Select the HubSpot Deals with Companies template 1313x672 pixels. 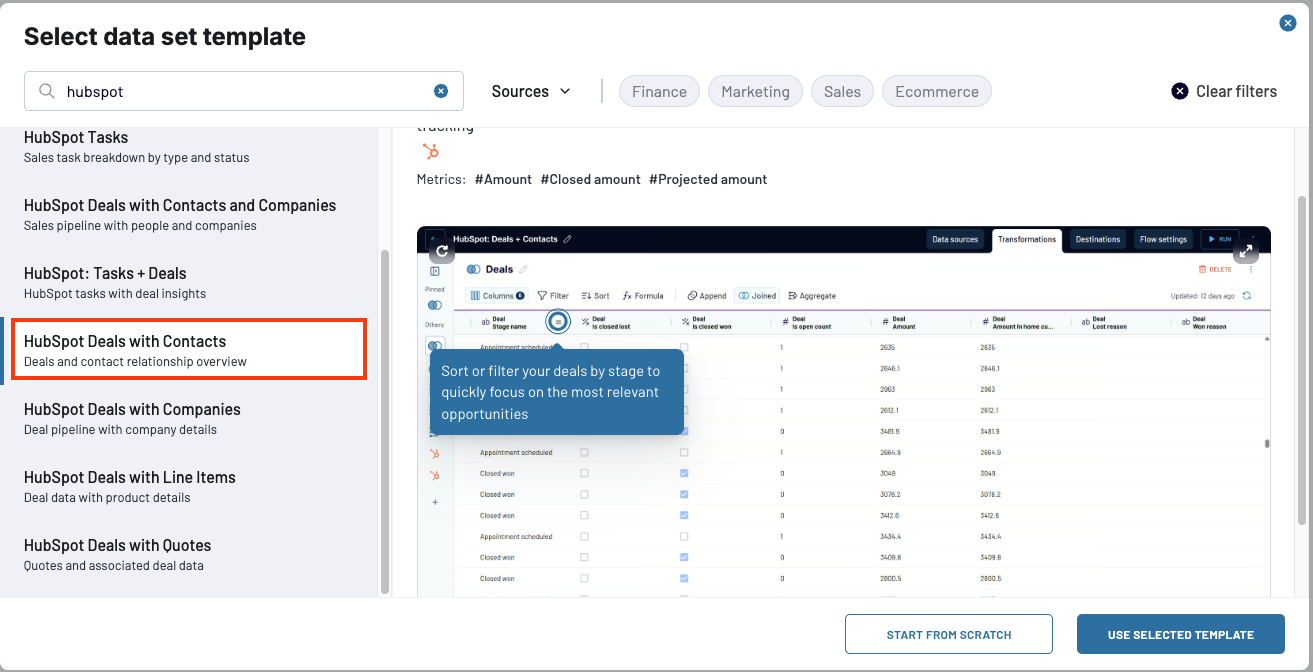coord(190,419)
